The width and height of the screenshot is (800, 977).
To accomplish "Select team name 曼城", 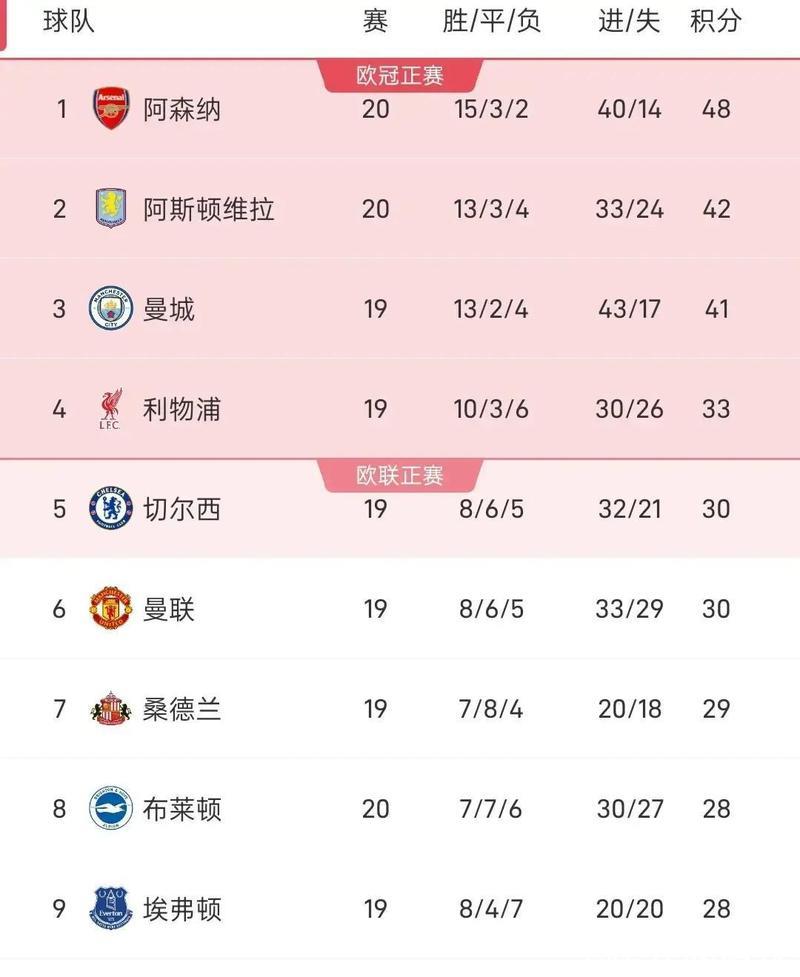I will pyautogui.click(x=169, y=308).
